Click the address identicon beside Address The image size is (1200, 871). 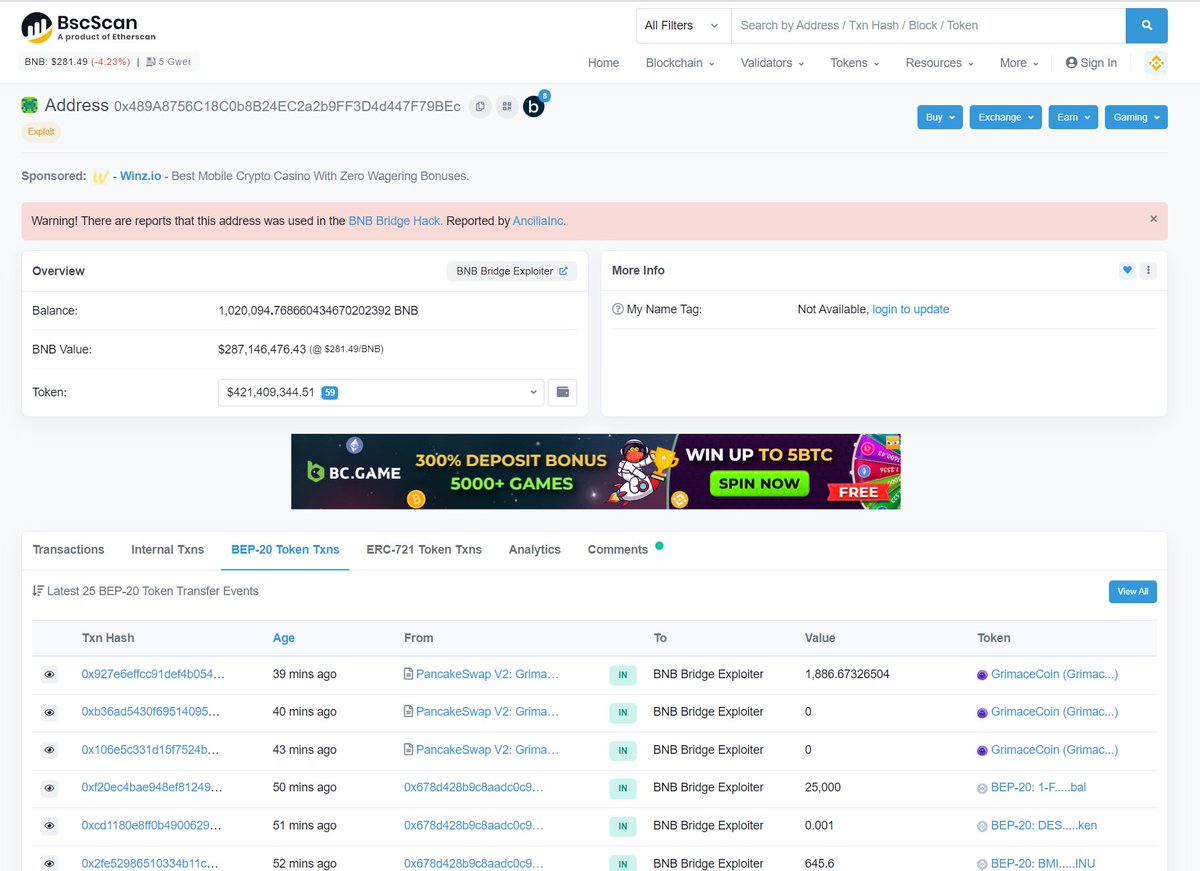pyautogui.click(x=30, y=105)
